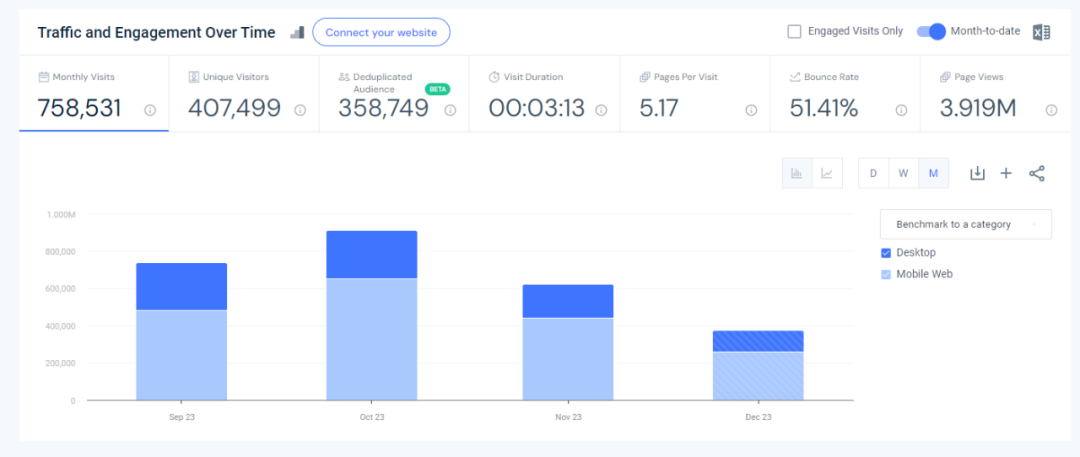The height and width of the screenshot is (457, 1080).
Task: Click the Oct 23 axis label
Action: pos(372,417)
